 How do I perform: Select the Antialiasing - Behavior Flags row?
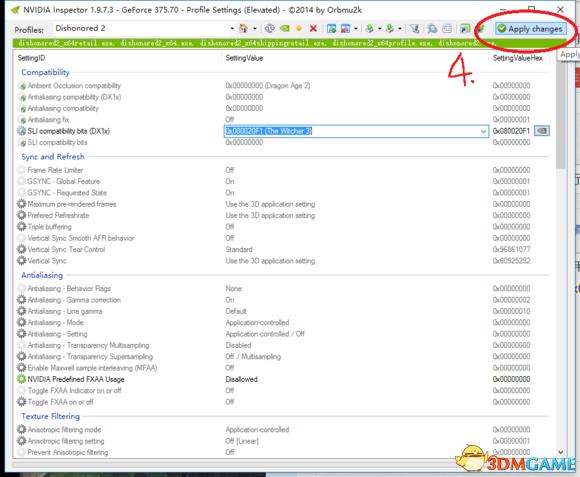tap(283, 288)
